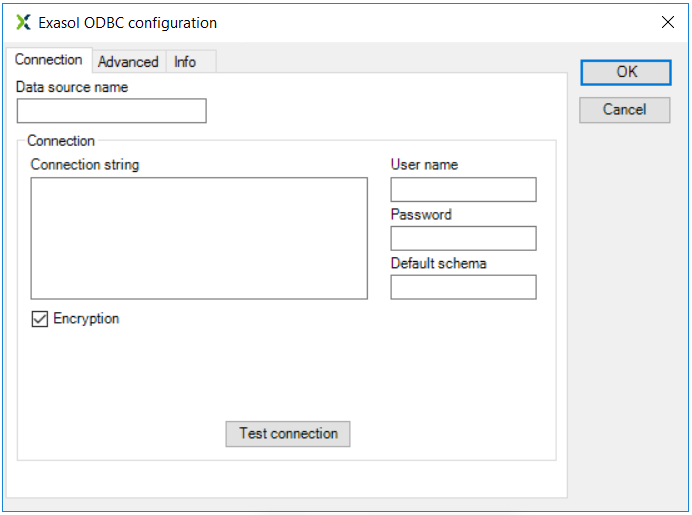Toggle the Encryption checkbox
The width and height of the screenshot is (692, 515).
tap(40, 319)
